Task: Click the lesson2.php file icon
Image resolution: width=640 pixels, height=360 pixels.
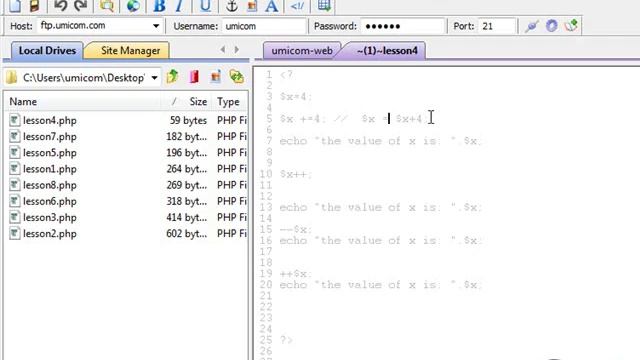Action: point(15,233)
